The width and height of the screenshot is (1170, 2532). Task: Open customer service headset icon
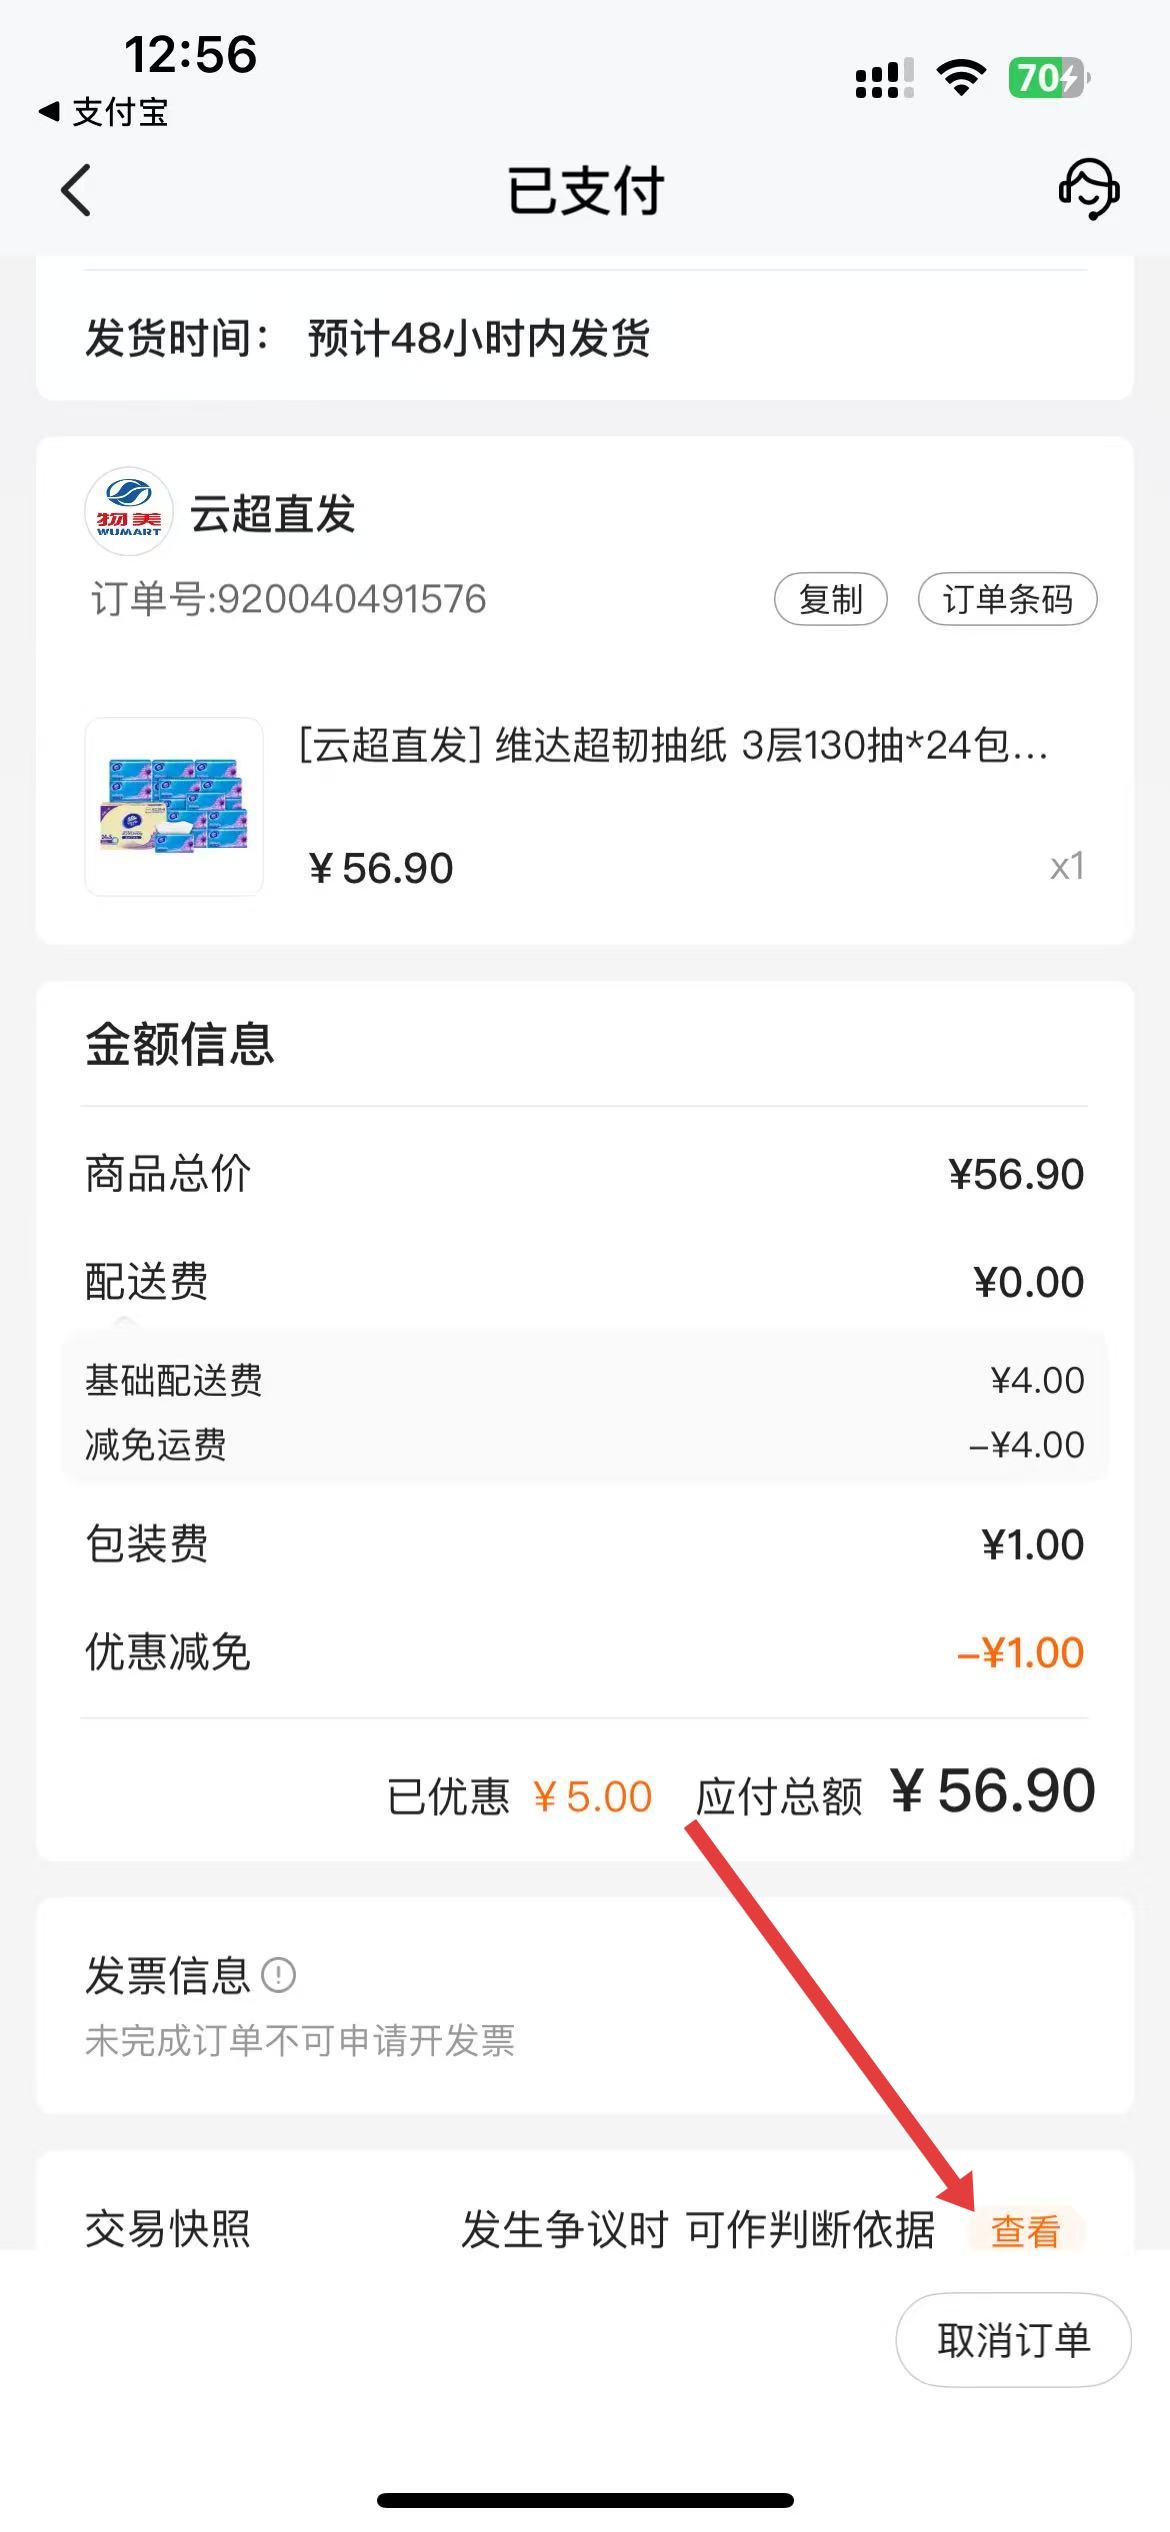pos(1088,188)
